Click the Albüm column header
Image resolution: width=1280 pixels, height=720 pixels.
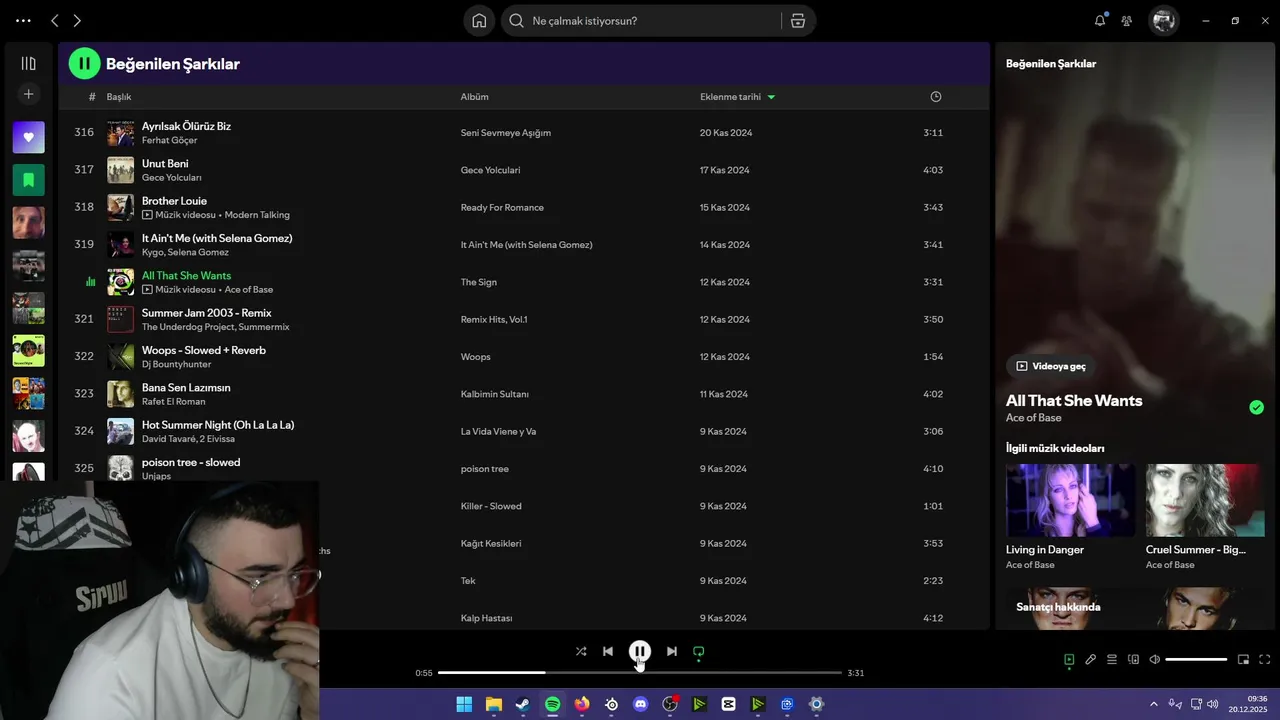coord(474,97)
